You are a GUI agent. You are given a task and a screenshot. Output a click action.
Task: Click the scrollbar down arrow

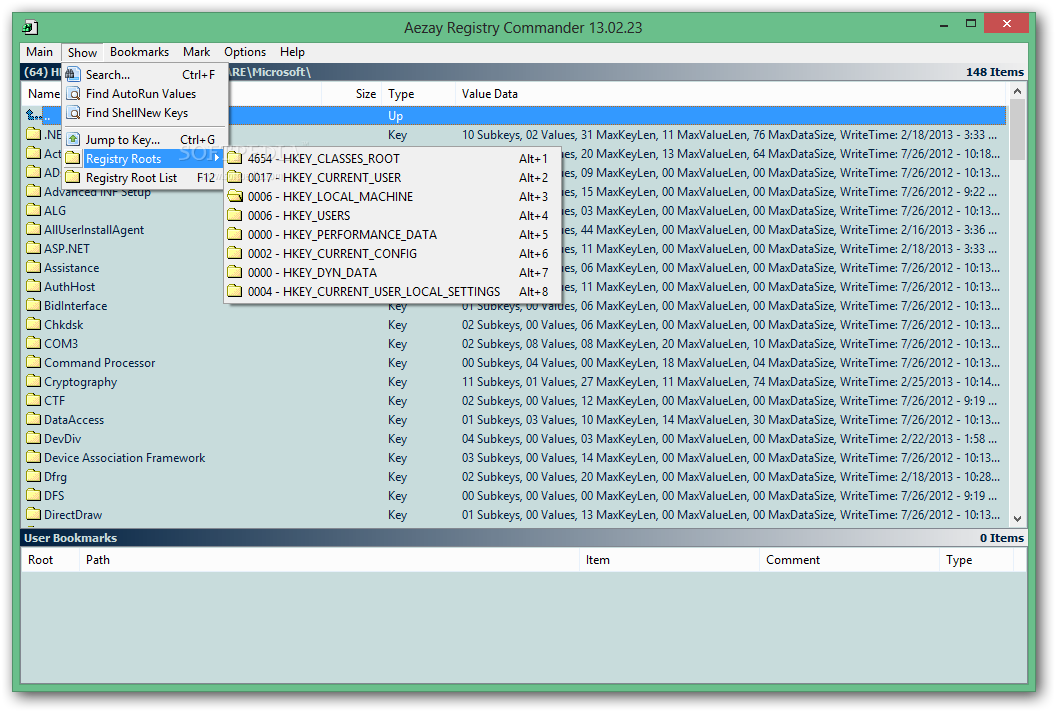1017,519
